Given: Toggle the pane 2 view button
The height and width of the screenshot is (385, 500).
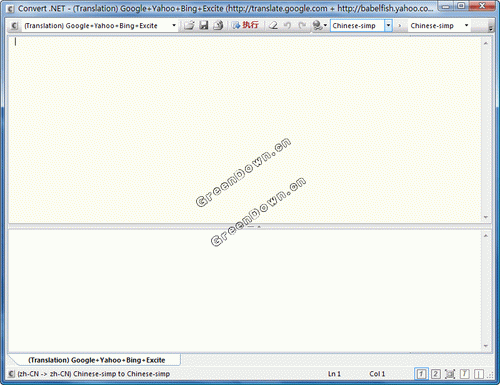Looking at the screenshot, I should (x=436, y=374).
